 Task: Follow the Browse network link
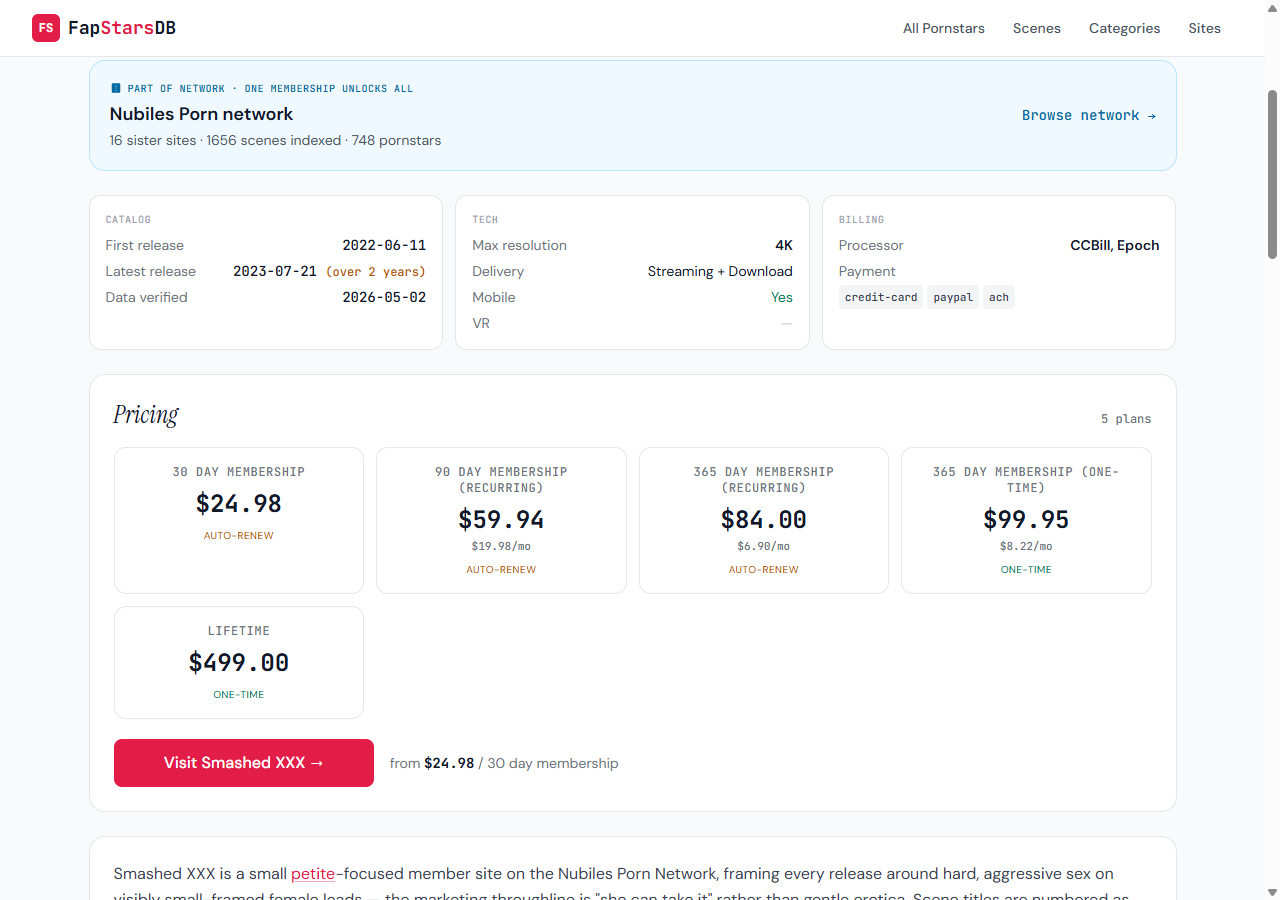click(x=1089, y=115)
